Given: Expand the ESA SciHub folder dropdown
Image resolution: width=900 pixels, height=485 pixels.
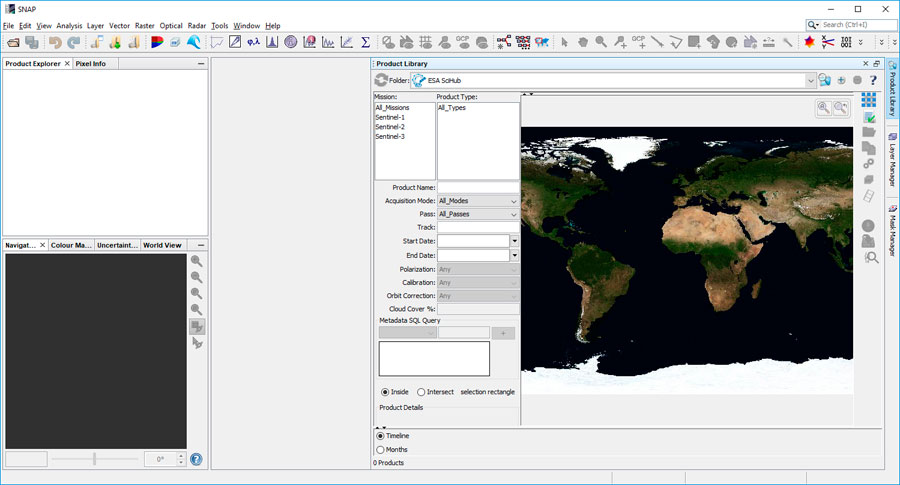Looking at the screenshot, I should click(810, 80).
